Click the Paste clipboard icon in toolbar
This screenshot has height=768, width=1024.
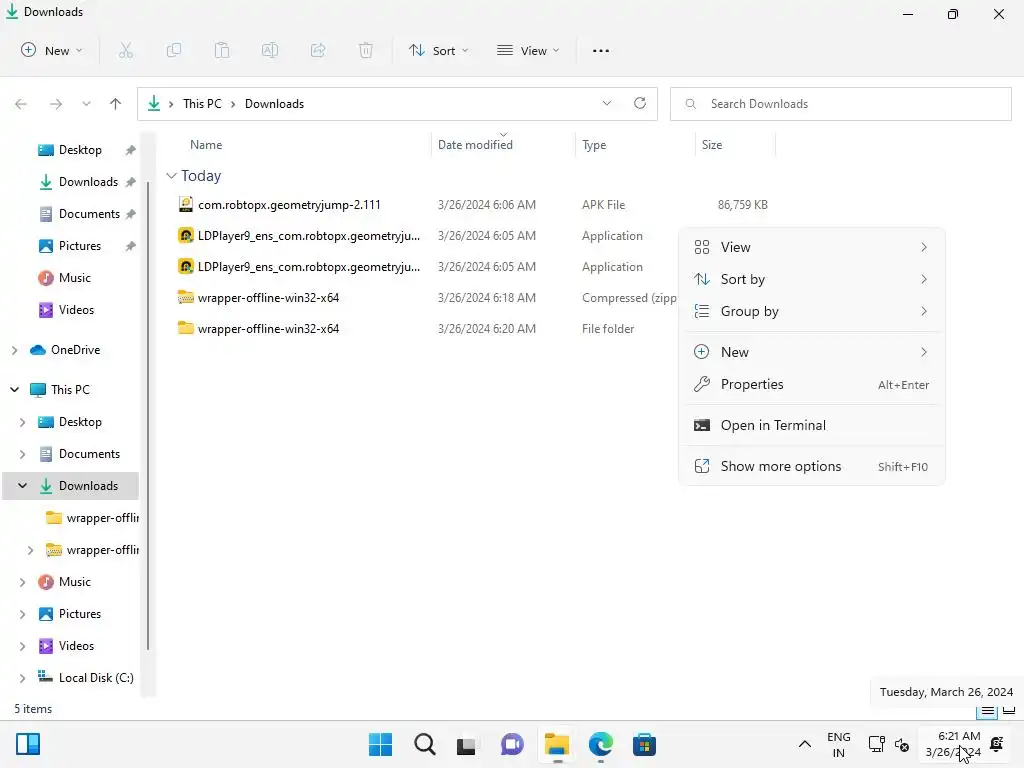[x=222, y=50]
